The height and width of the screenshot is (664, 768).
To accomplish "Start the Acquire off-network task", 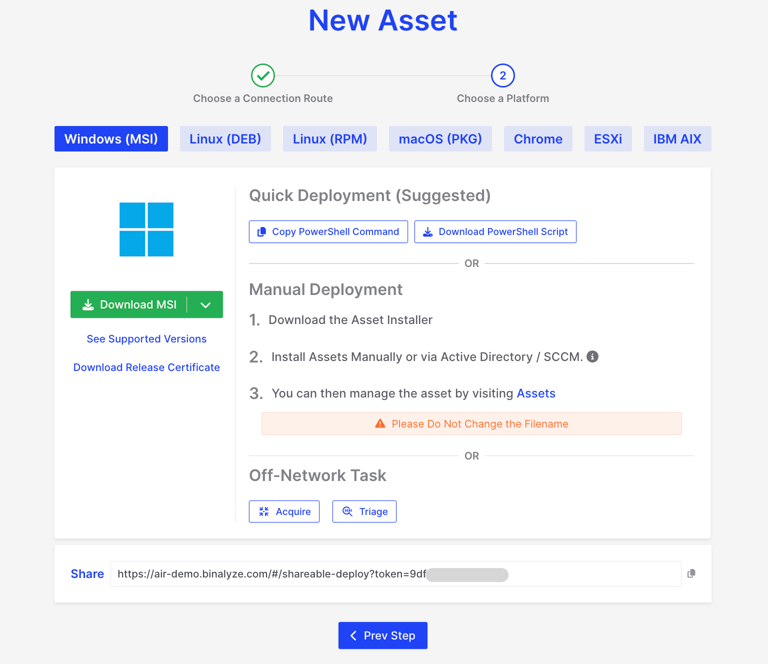I will click(x=284, y=512).
